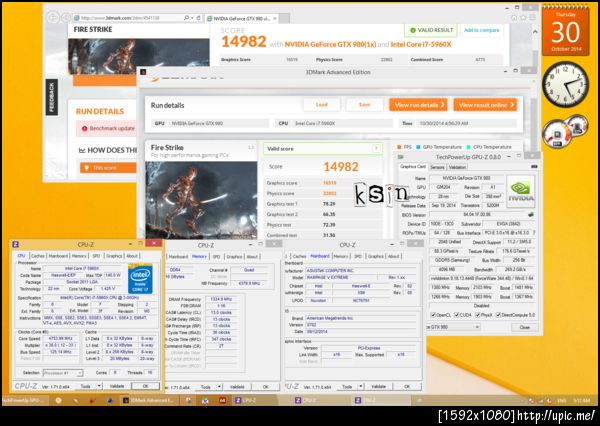Click the 3dmark.com URL address field
600x426 pixels.
tap(130, 18)
